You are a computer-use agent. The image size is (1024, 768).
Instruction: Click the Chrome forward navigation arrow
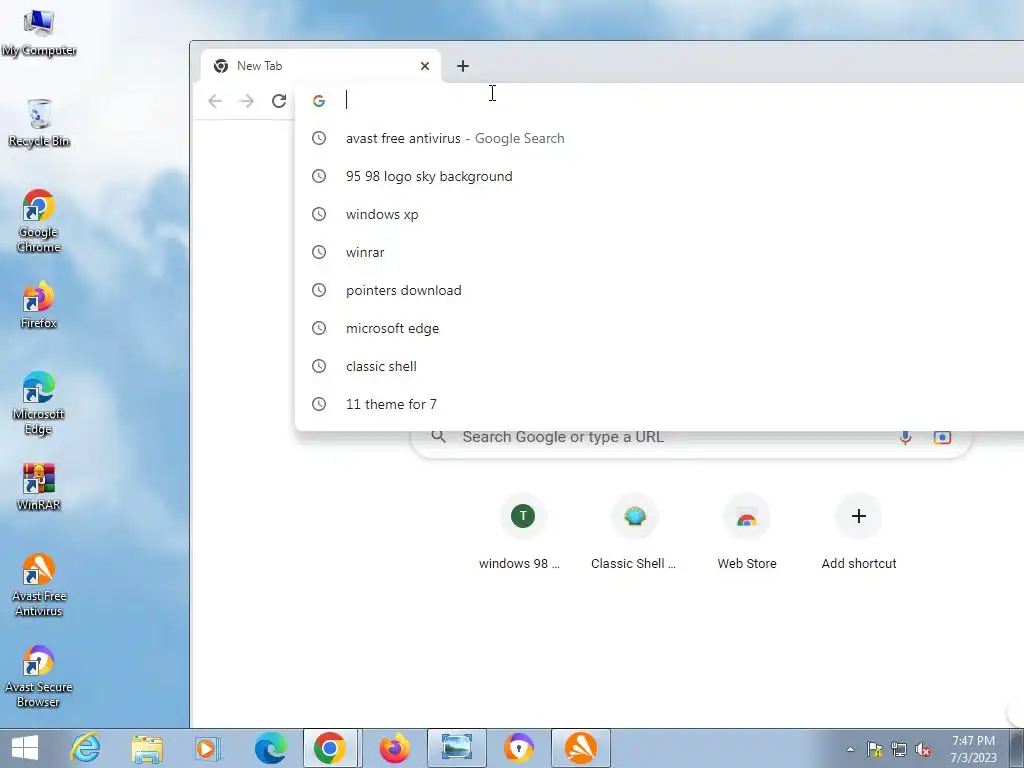(x=246, y=101)
